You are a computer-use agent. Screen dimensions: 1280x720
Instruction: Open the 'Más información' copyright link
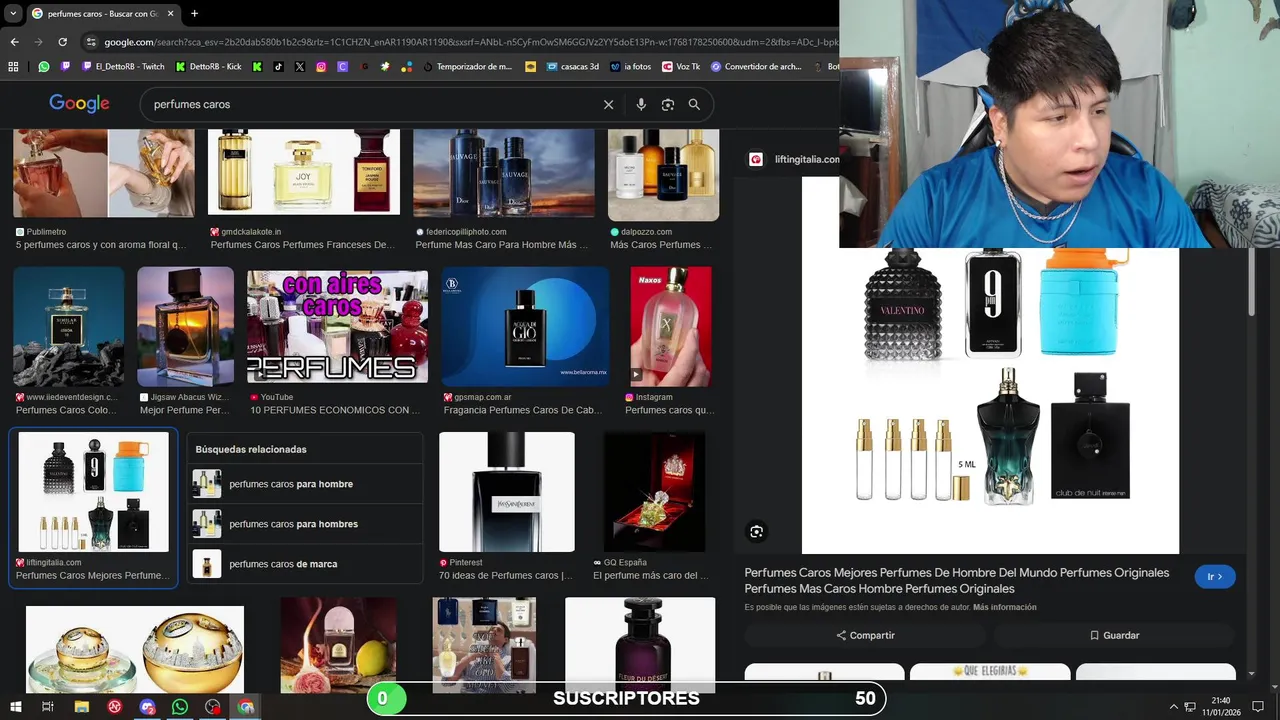[1004, 607]
